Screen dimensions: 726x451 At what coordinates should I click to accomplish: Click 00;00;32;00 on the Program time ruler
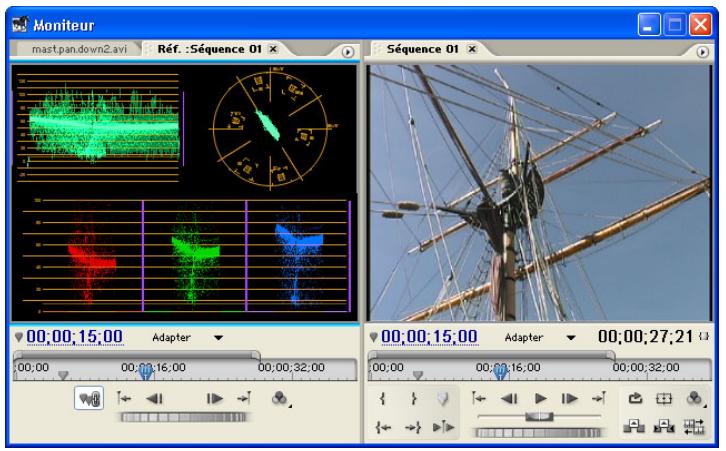[x=646, y=367]
